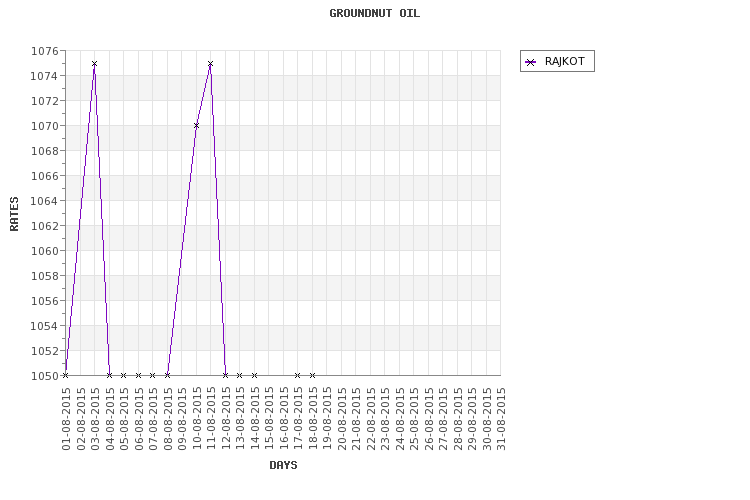Screen dimensions: 750x500
Task: Click the data marker on 06-08-2015
Action: (x=138, y=375)
